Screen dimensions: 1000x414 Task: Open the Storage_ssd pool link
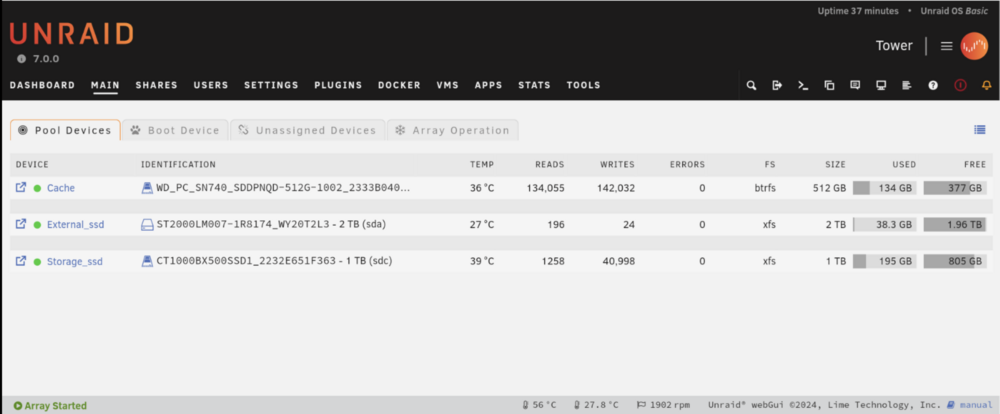(x=75, y=262)
